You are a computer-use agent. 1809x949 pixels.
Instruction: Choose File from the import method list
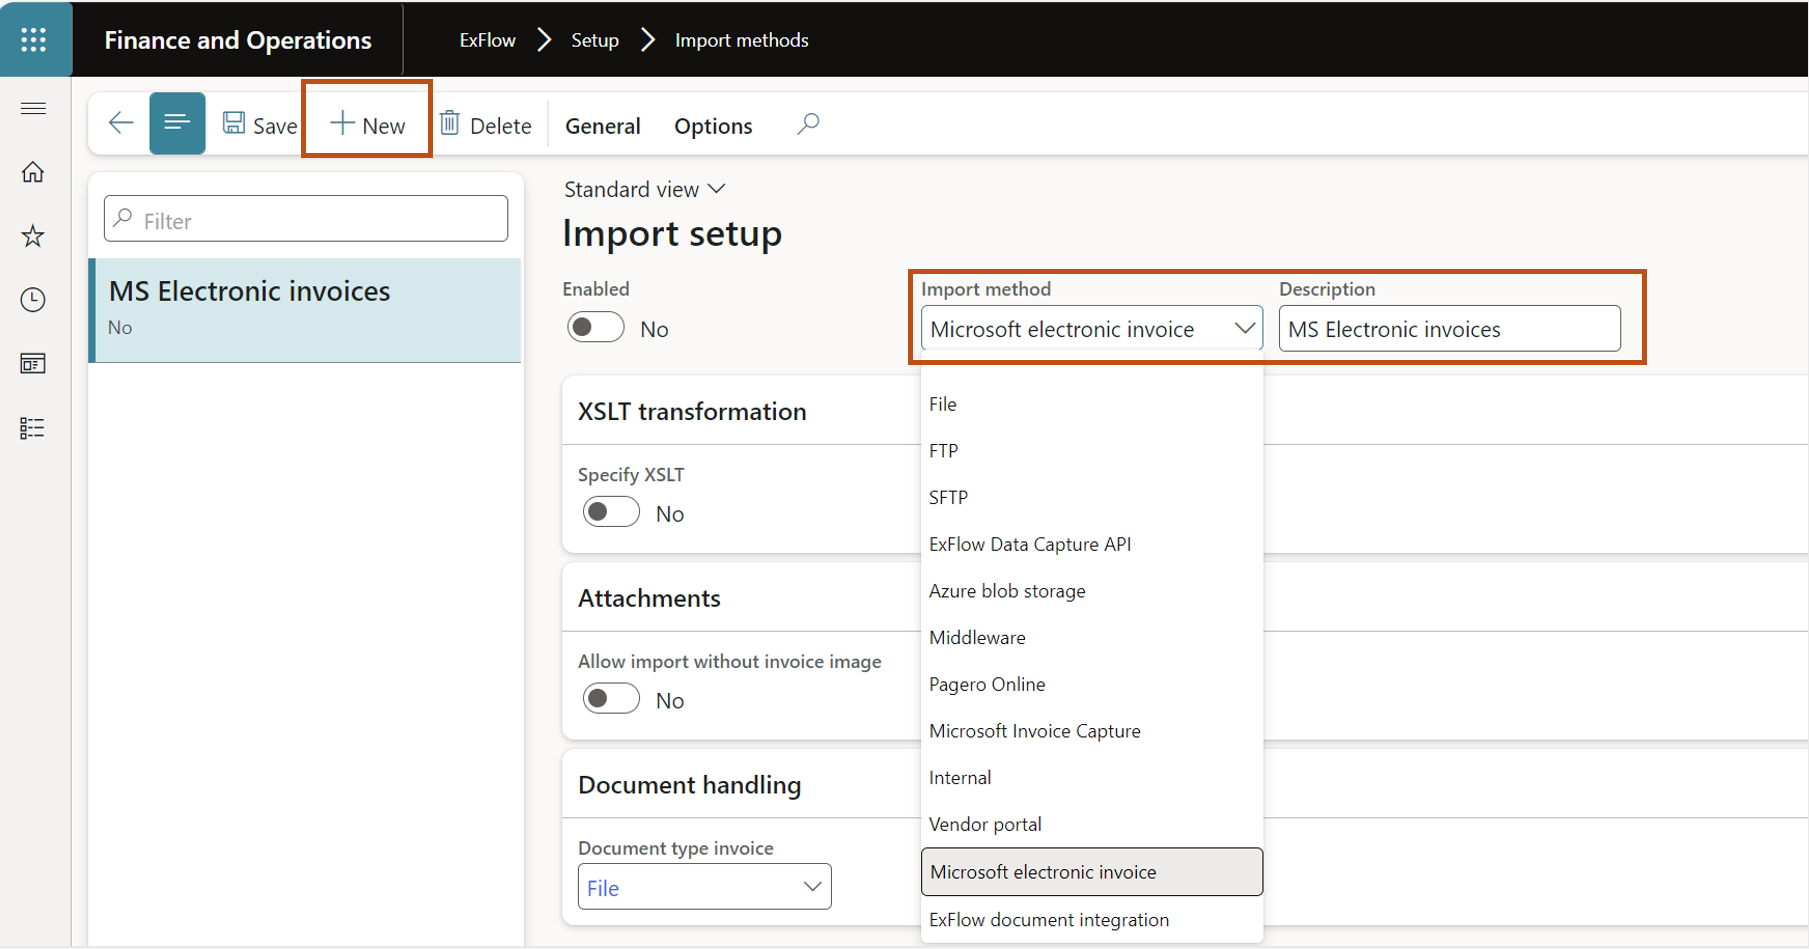(1091, 404)
